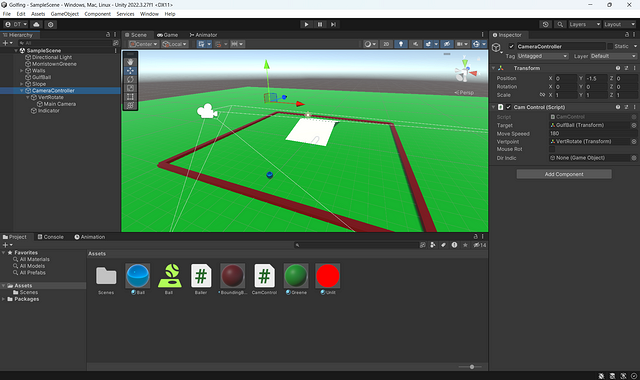Expand the Walls object in Hierarchy
Image resolution: width=640 pixels, height=380 pixels.
(x=22, y=71)
